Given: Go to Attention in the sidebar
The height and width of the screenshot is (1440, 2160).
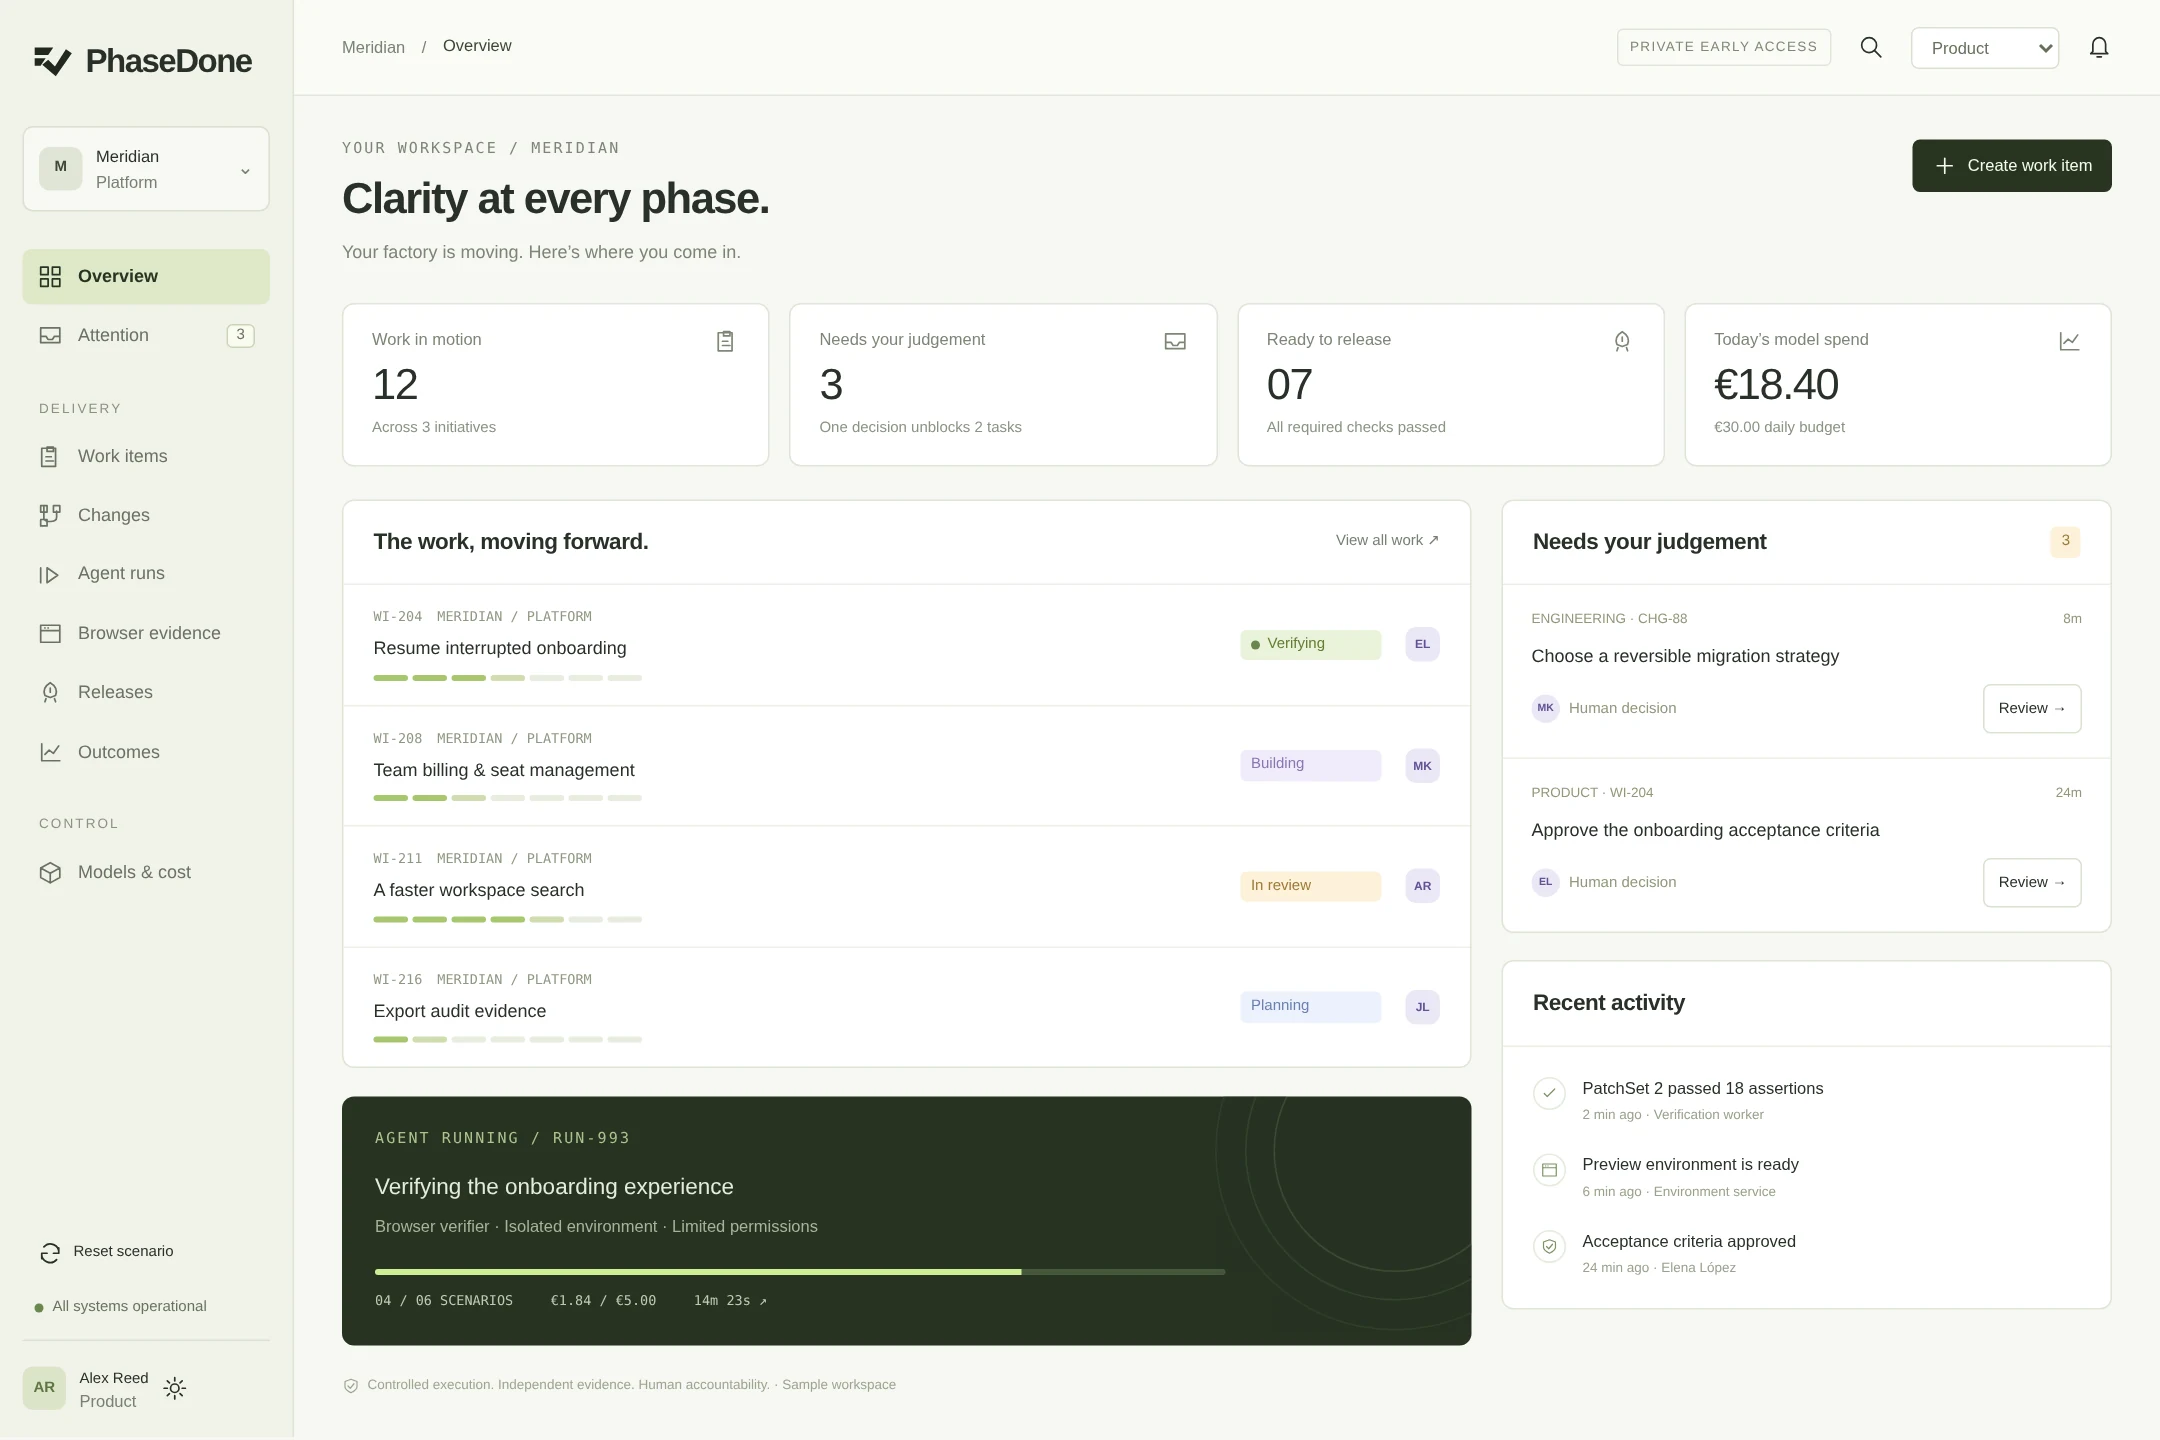Looking at the screenshot, I should [x=146, y=335].
